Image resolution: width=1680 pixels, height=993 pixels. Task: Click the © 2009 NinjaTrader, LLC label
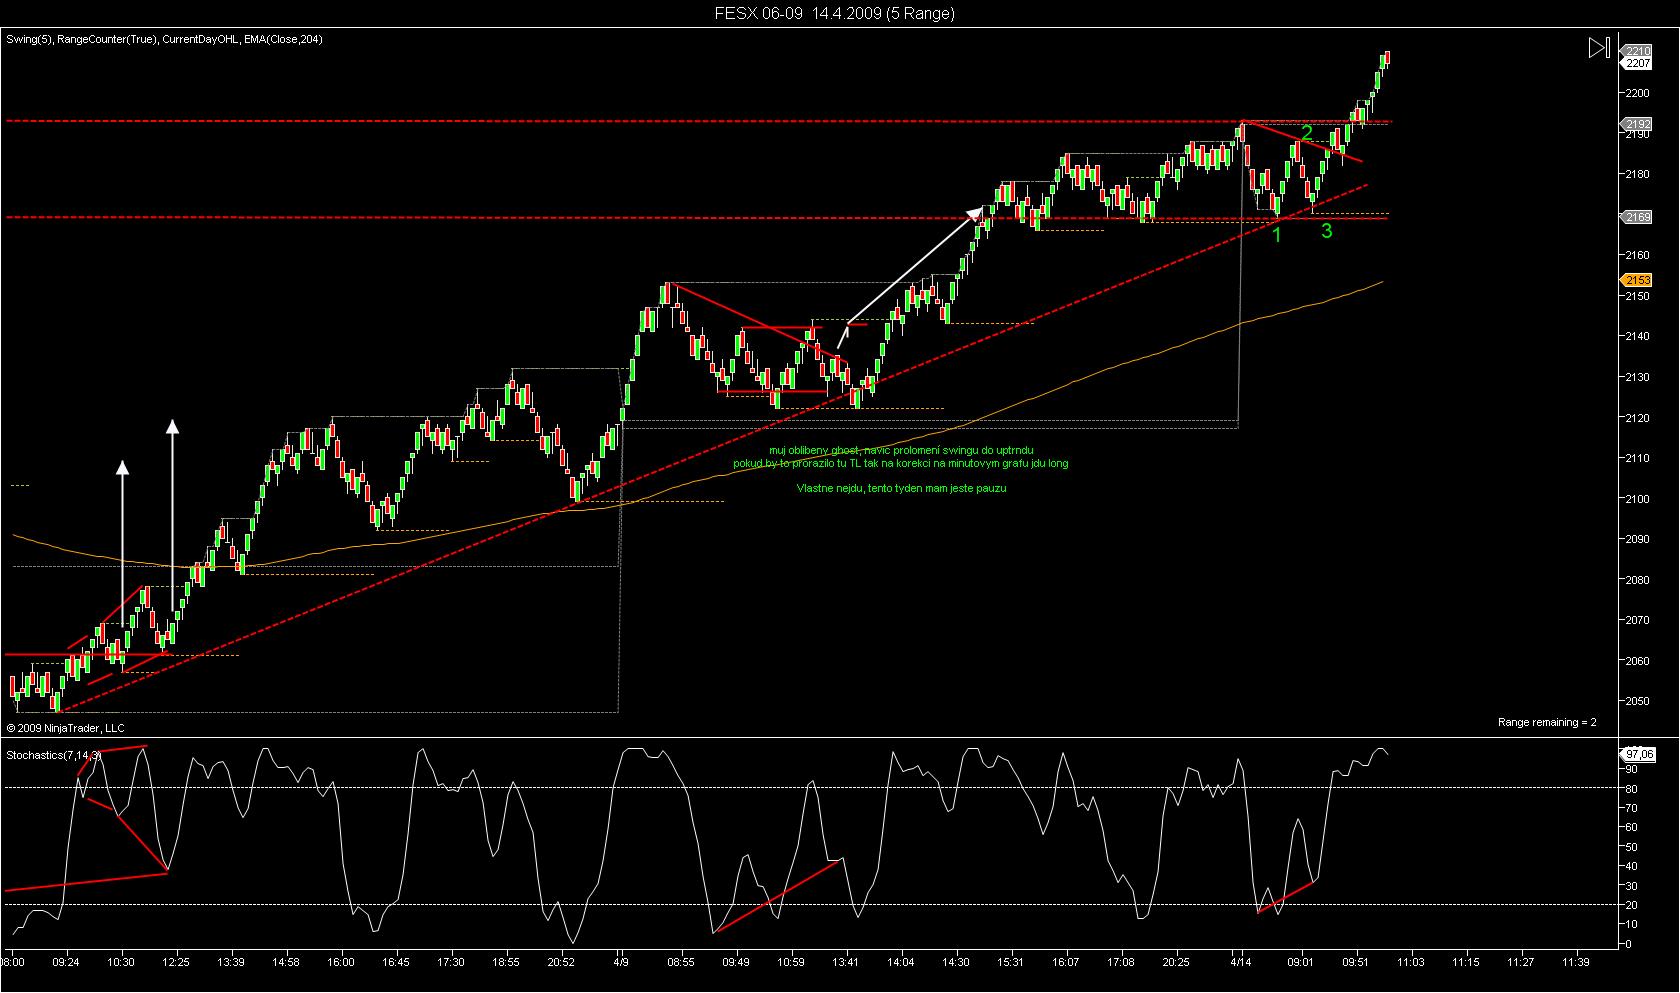[65, 728]
